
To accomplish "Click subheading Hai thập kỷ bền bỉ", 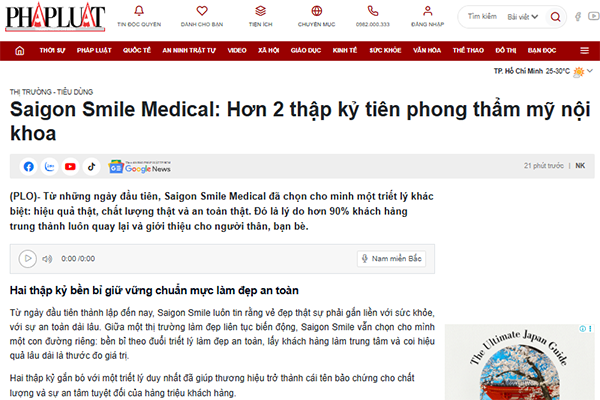I will pyautogui.click(x=154, y=291).
